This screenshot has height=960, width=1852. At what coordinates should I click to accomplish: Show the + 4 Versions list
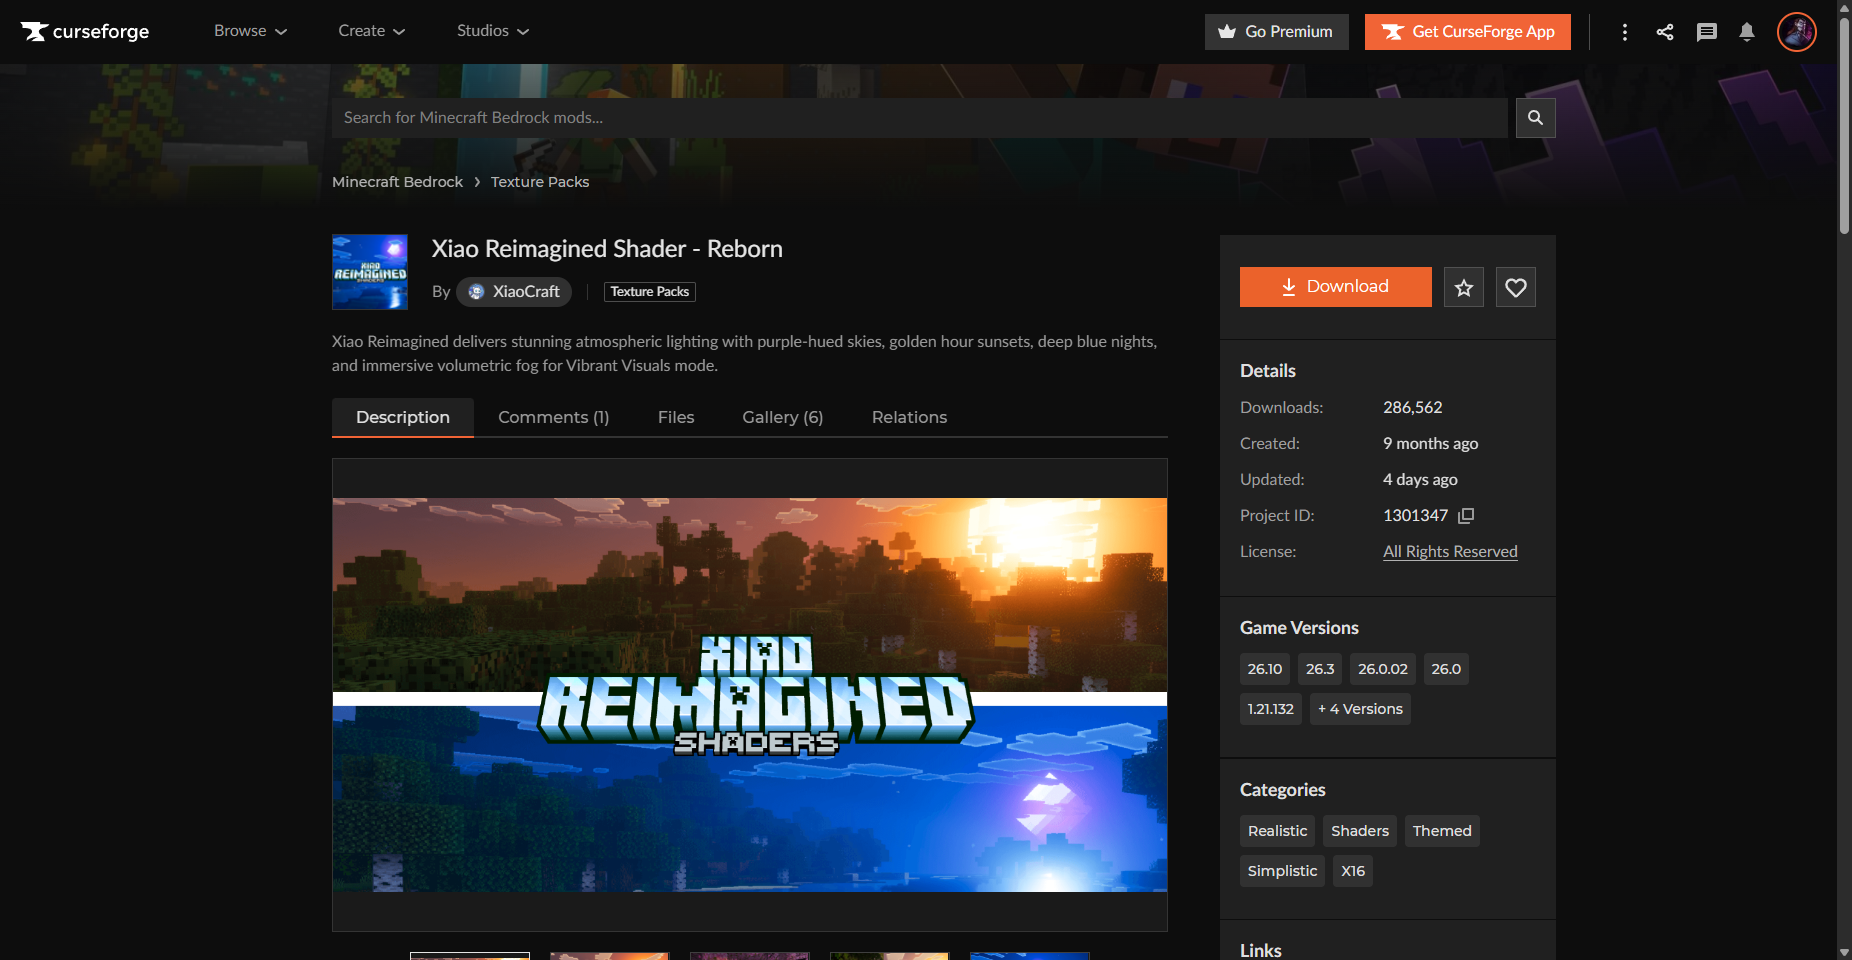coord(1360,709)
